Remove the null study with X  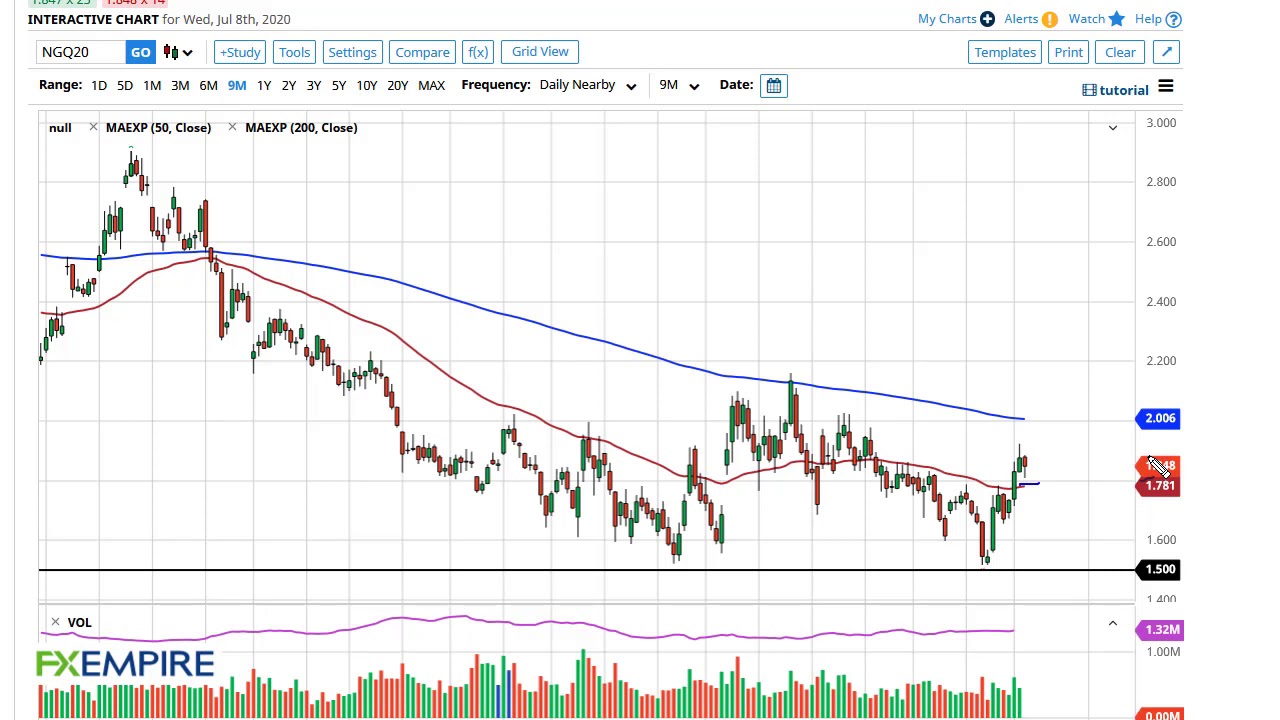click(93, 127)
